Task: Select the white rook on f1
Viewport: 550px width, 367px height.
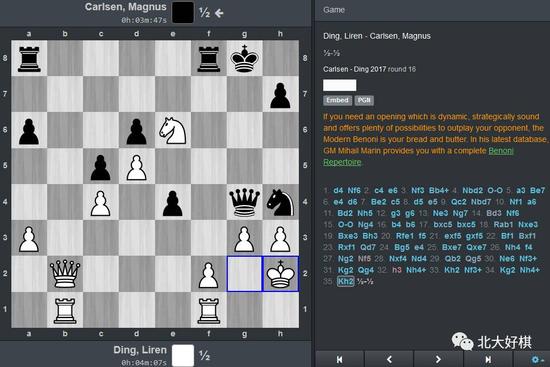Action: [209, 310]
